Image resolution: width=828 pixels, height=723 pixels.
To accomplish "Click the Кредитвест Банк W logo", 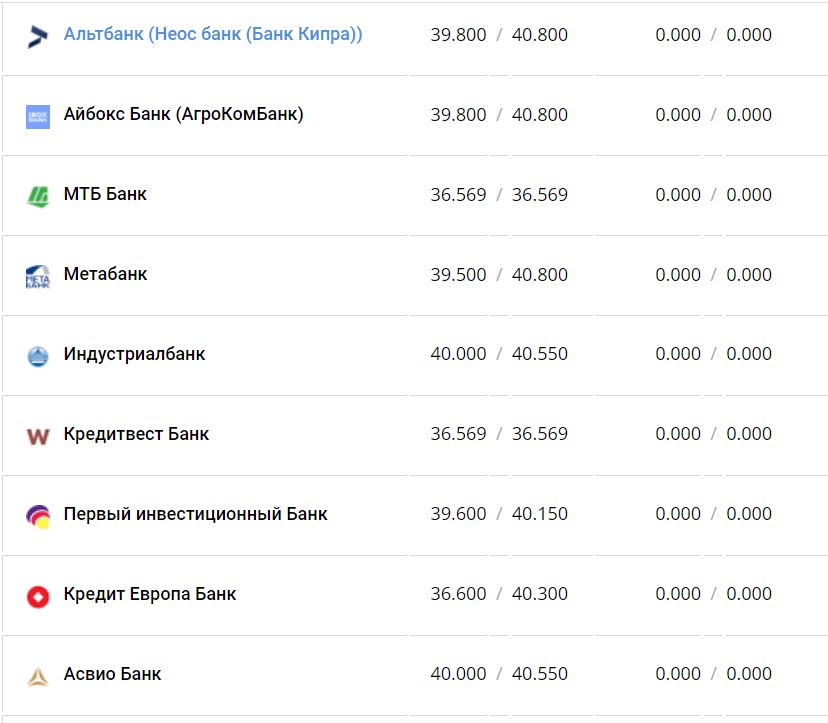I will pos(37,436).
